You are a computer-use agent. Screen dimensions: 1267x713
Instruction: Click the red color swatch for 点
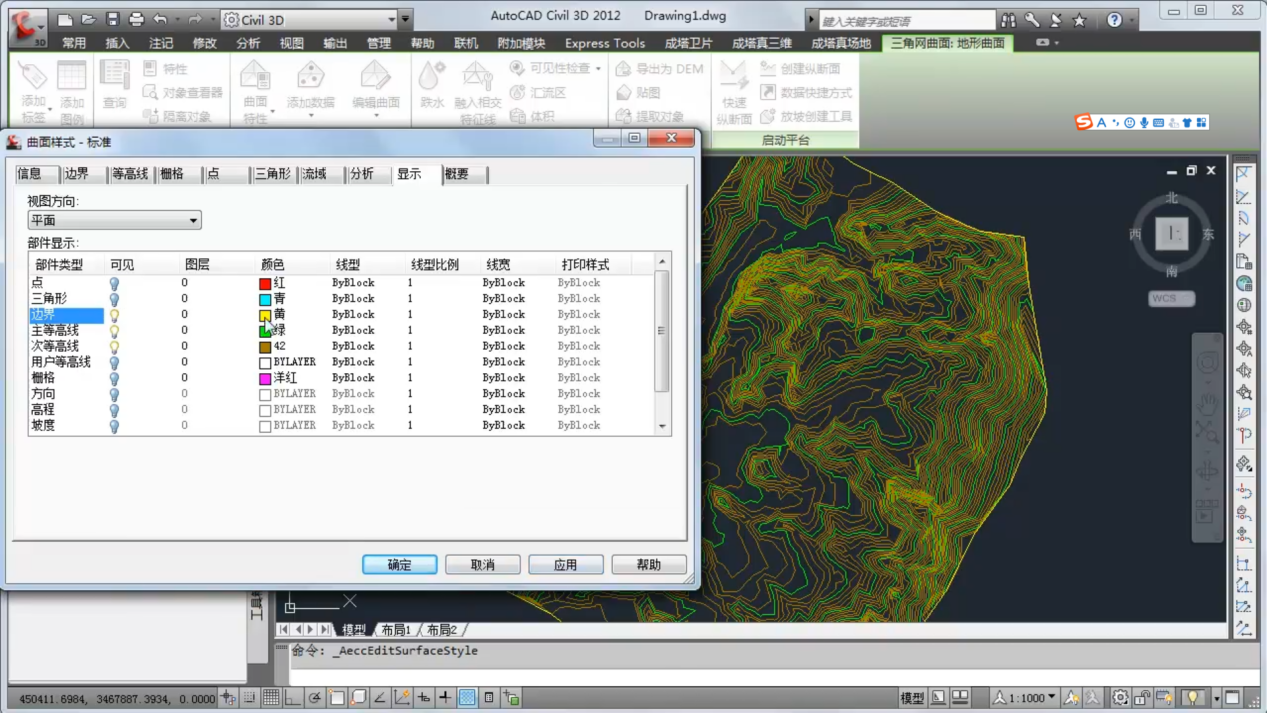pyautogui.click(x=265, y=284)
